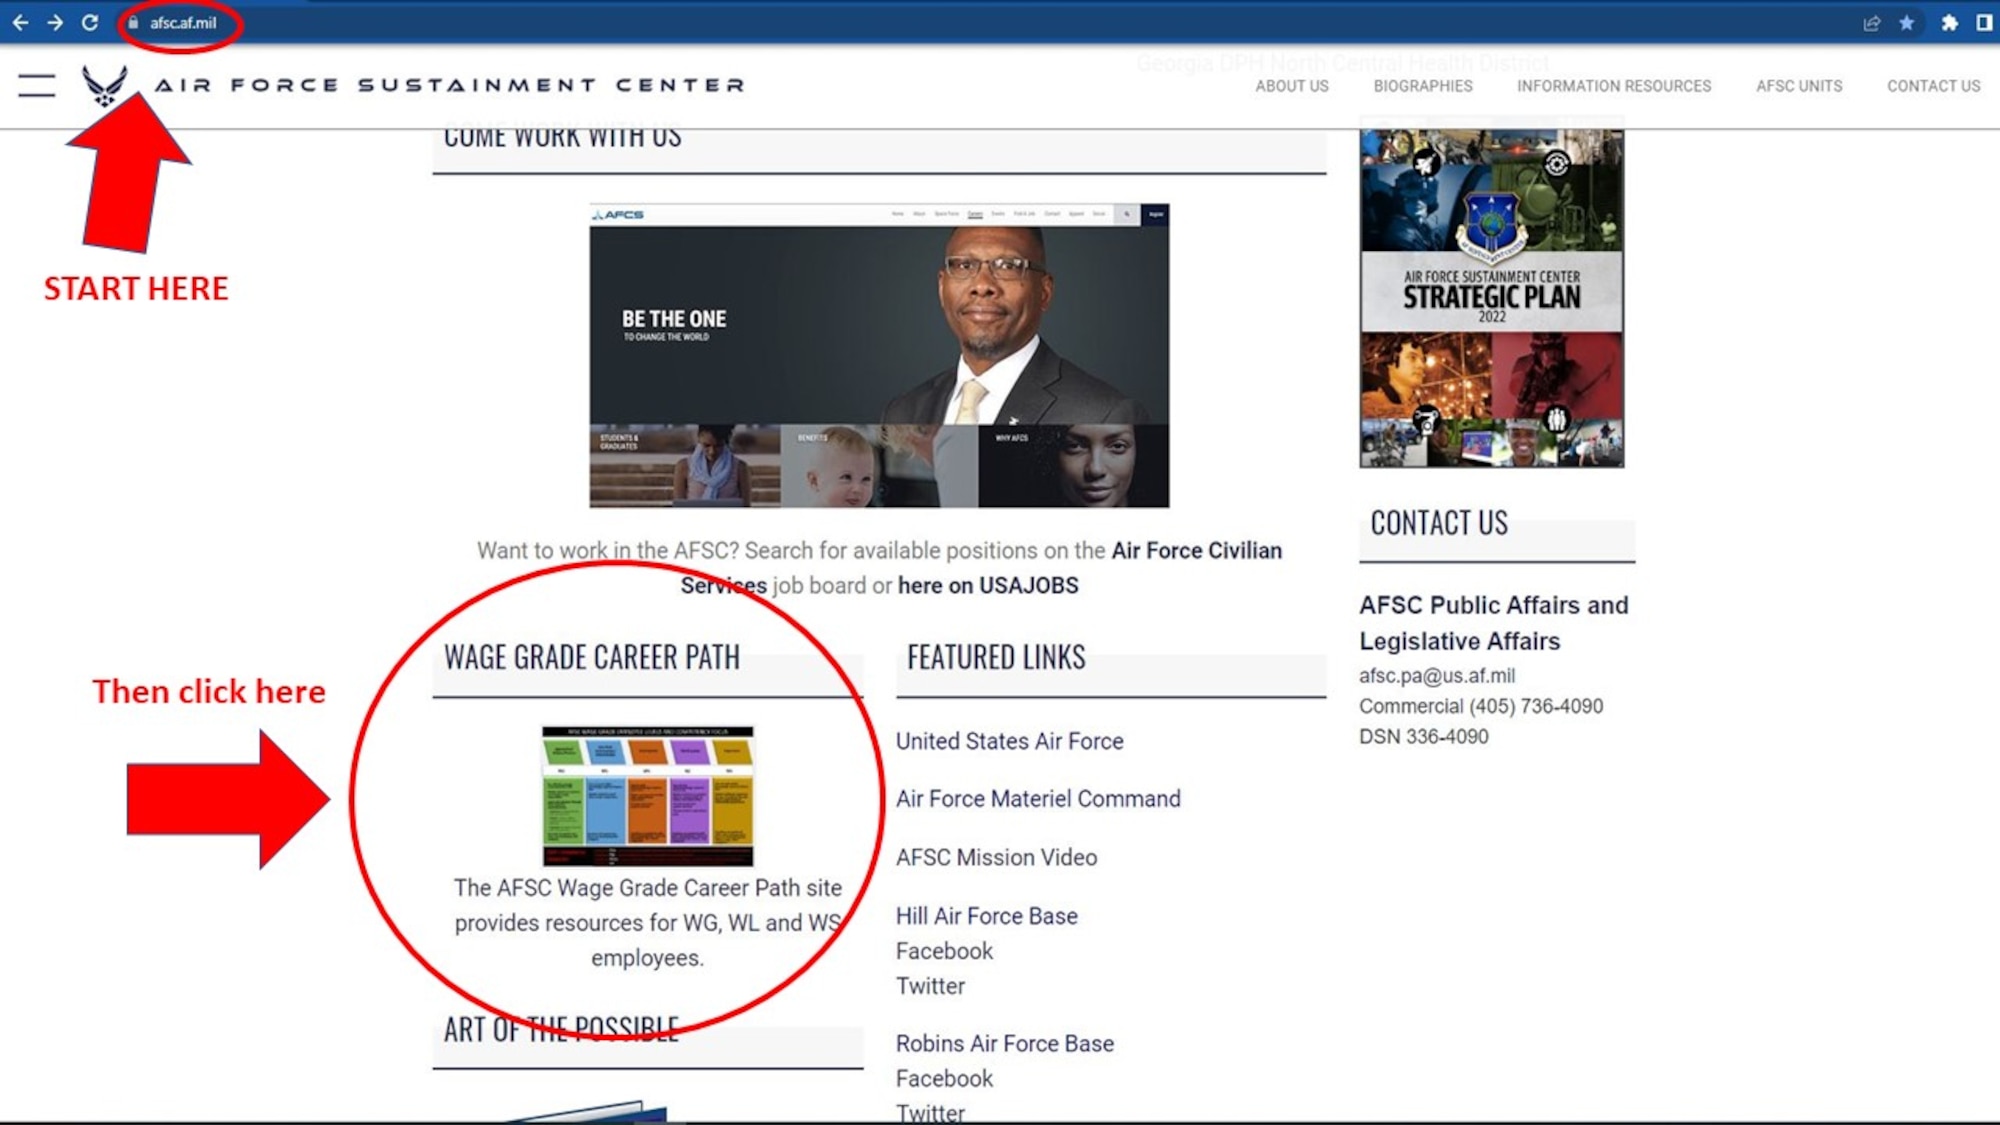Click the share page icon in browser toolbar

coord(1872,22)
